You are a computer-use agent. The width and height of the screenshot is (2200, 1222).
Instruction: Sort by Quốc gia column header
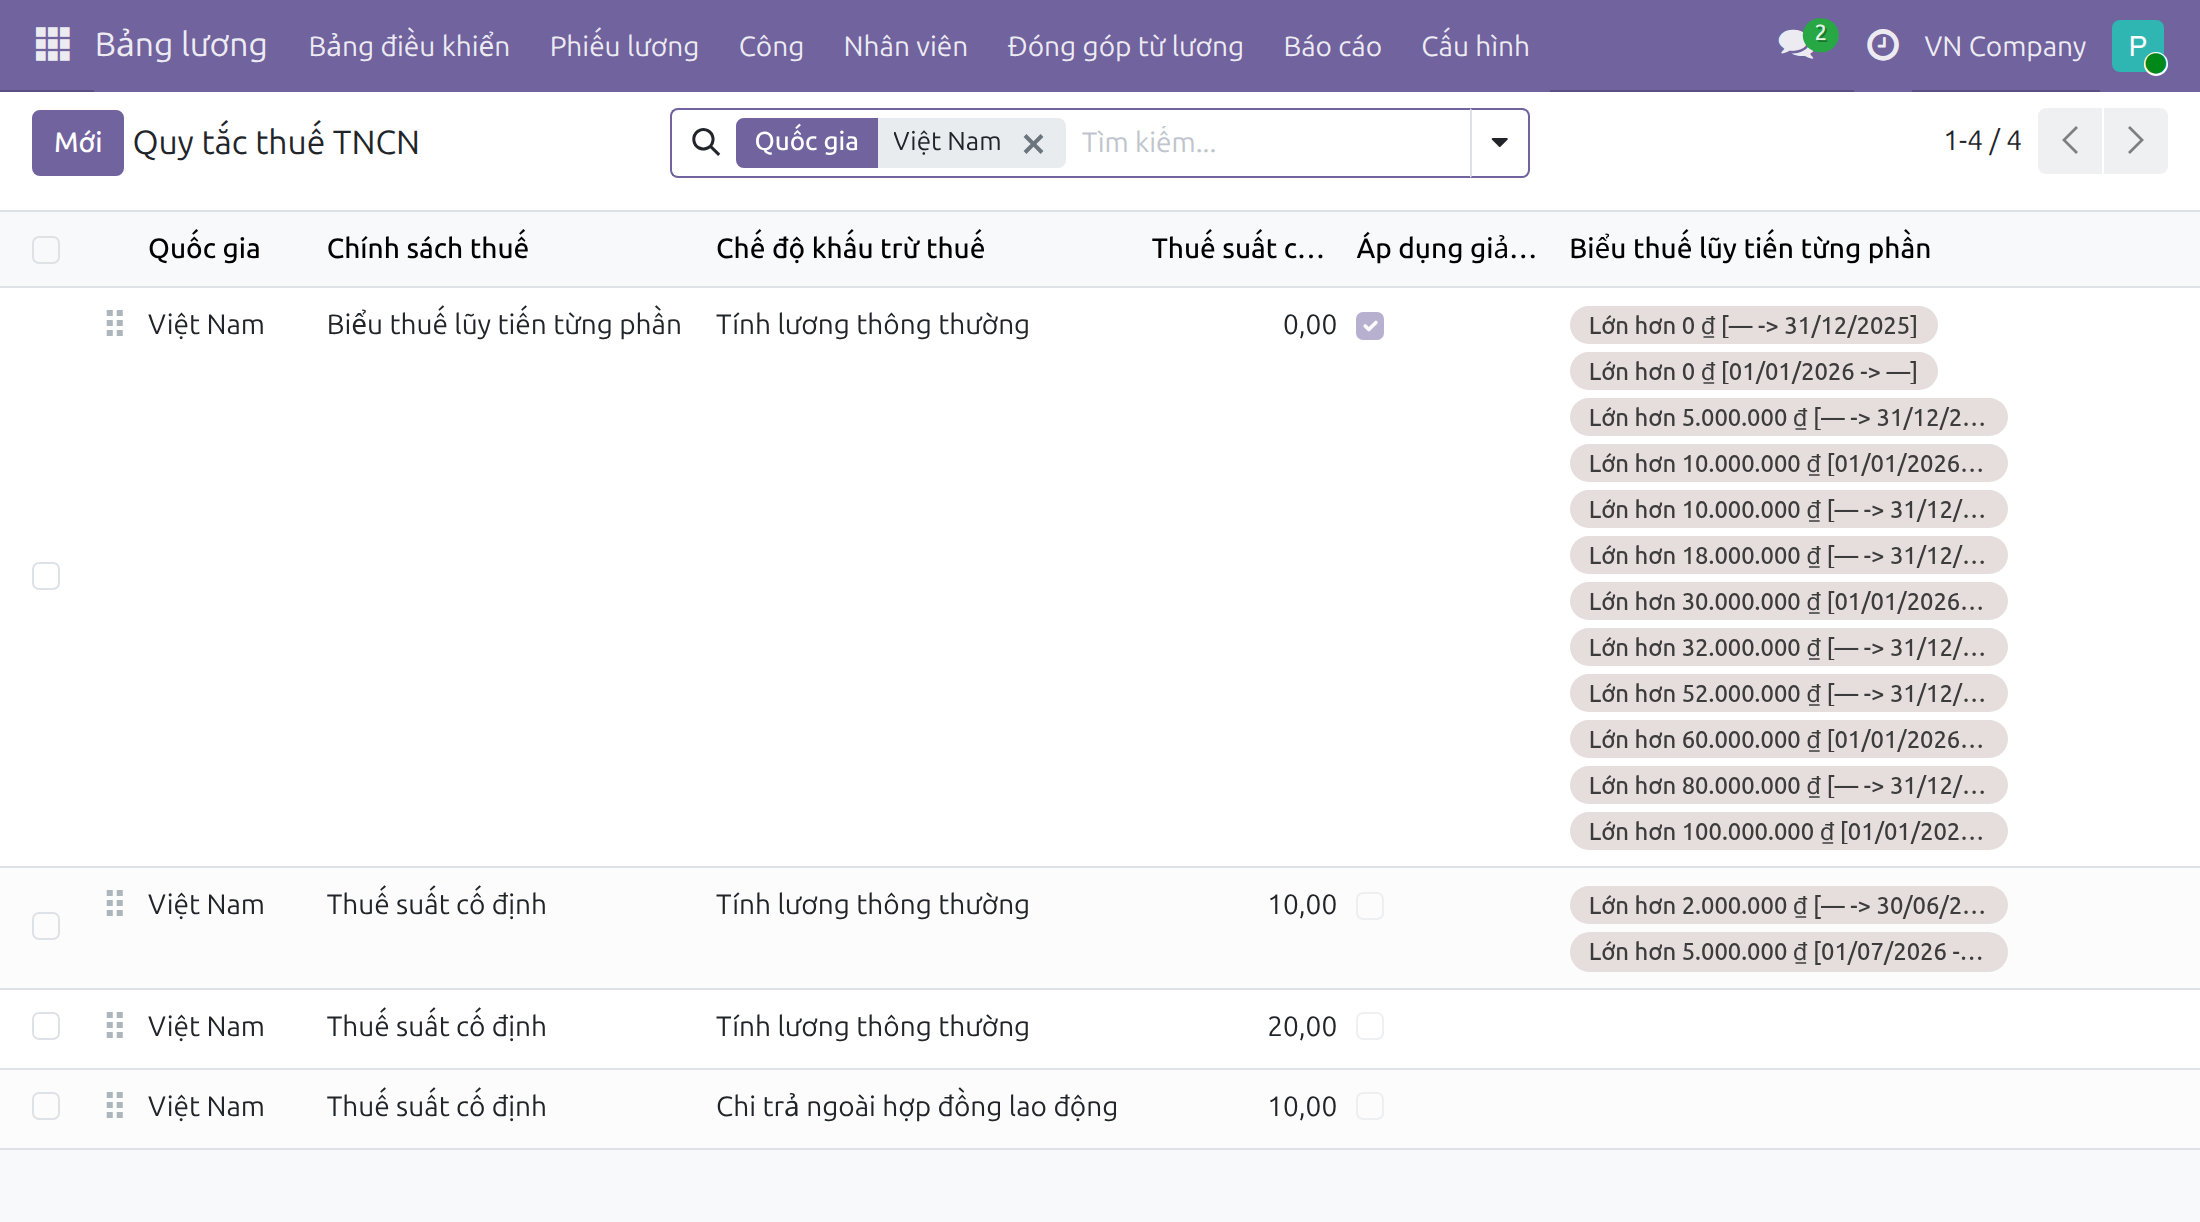204,248
